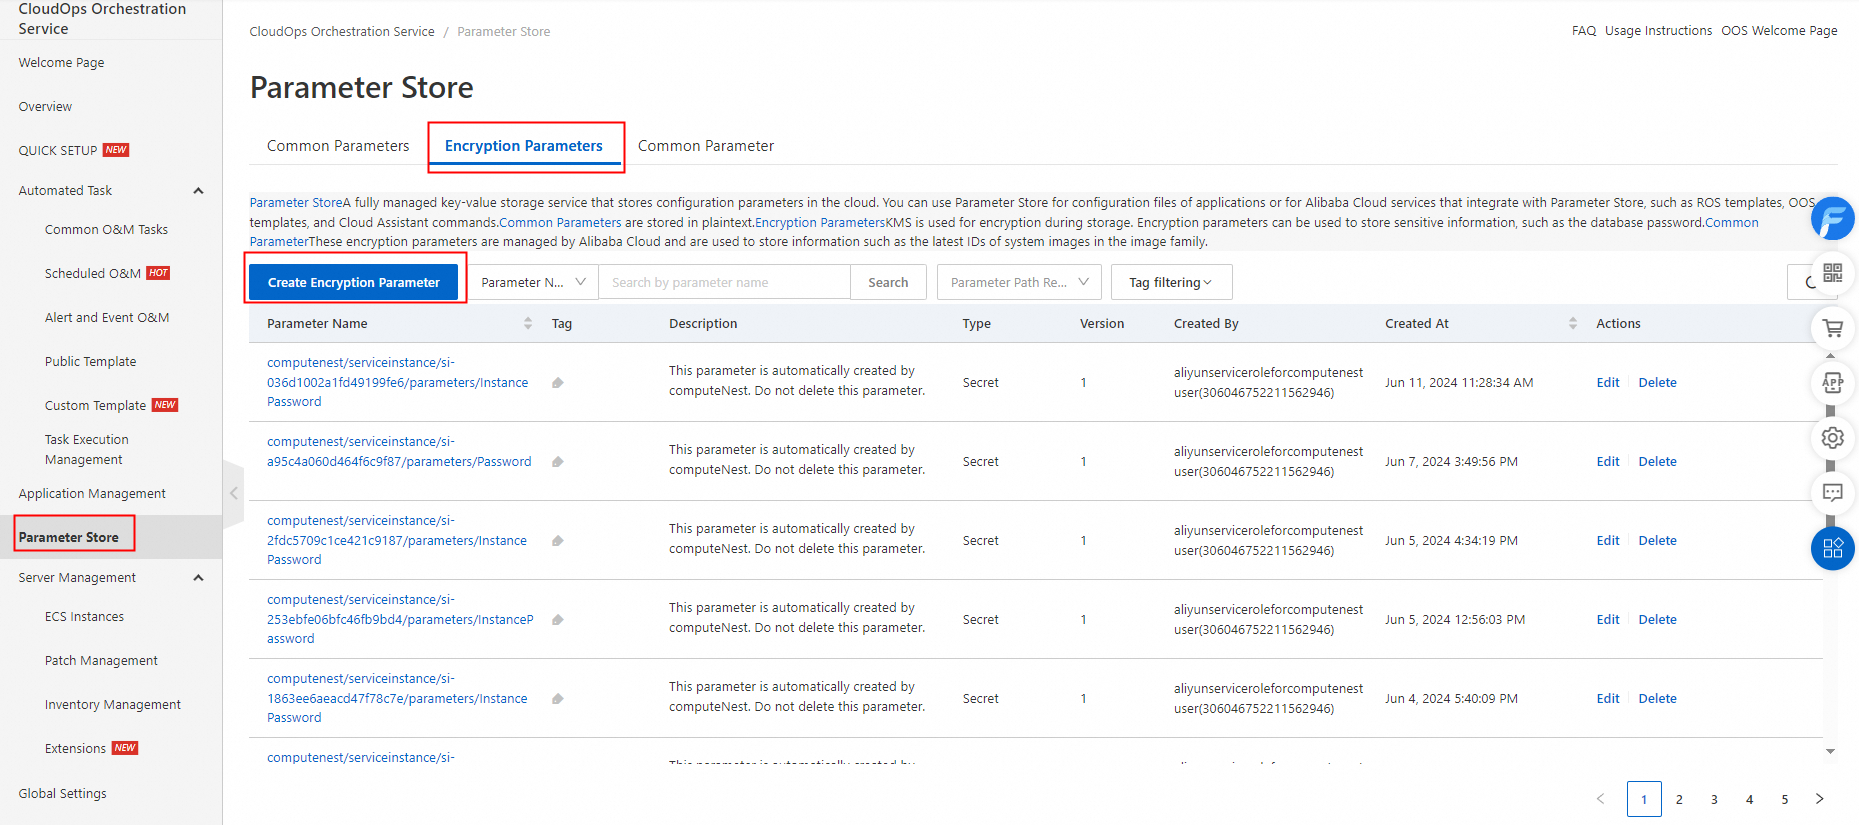Screen dimensions: 1859x825
Task: Open the feedback chat floating icon
Action: 1832,493
